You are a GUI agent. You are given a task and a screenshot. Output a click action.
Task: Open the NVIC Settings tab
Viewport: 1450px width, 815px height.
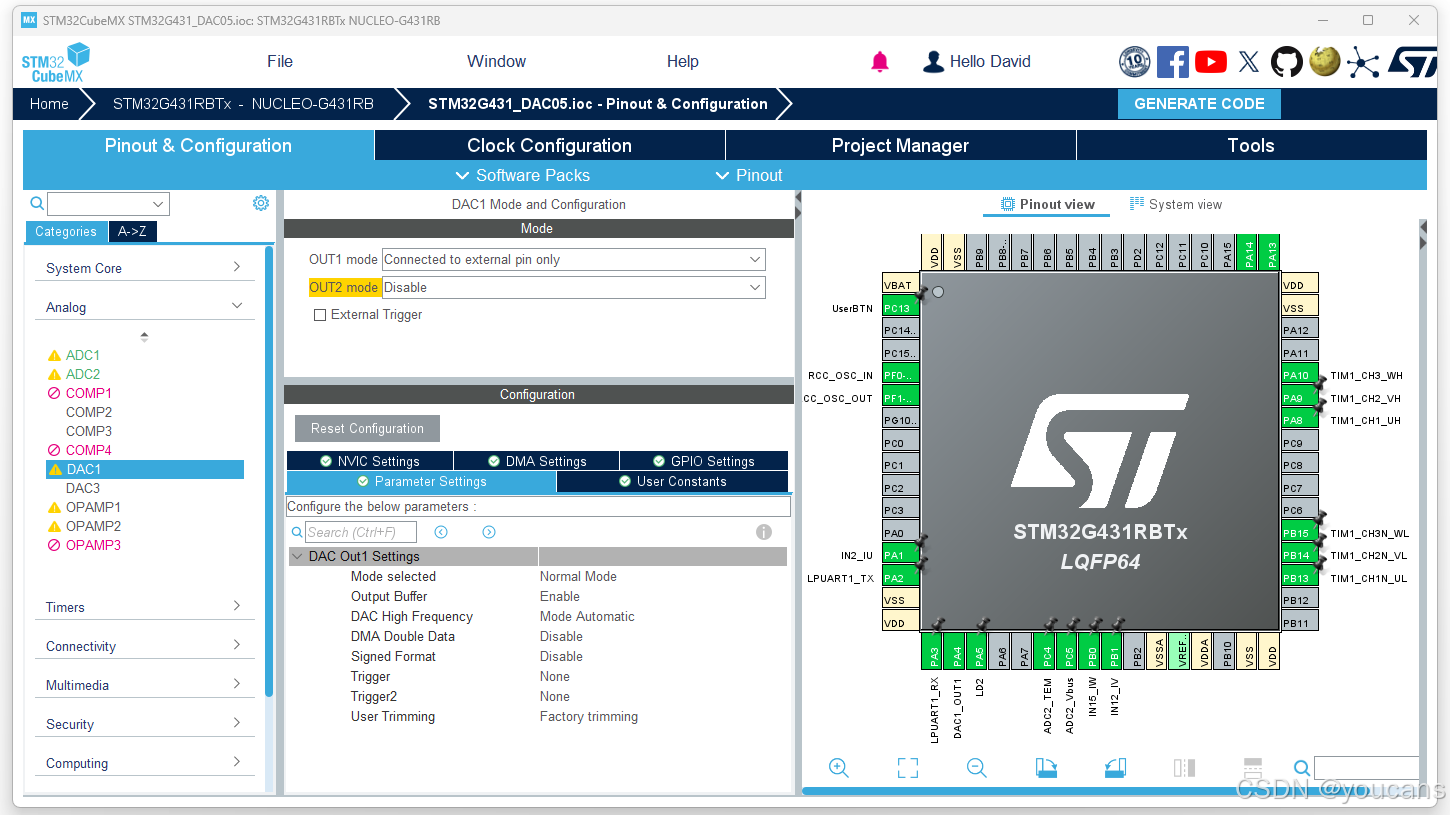[370, 461]
